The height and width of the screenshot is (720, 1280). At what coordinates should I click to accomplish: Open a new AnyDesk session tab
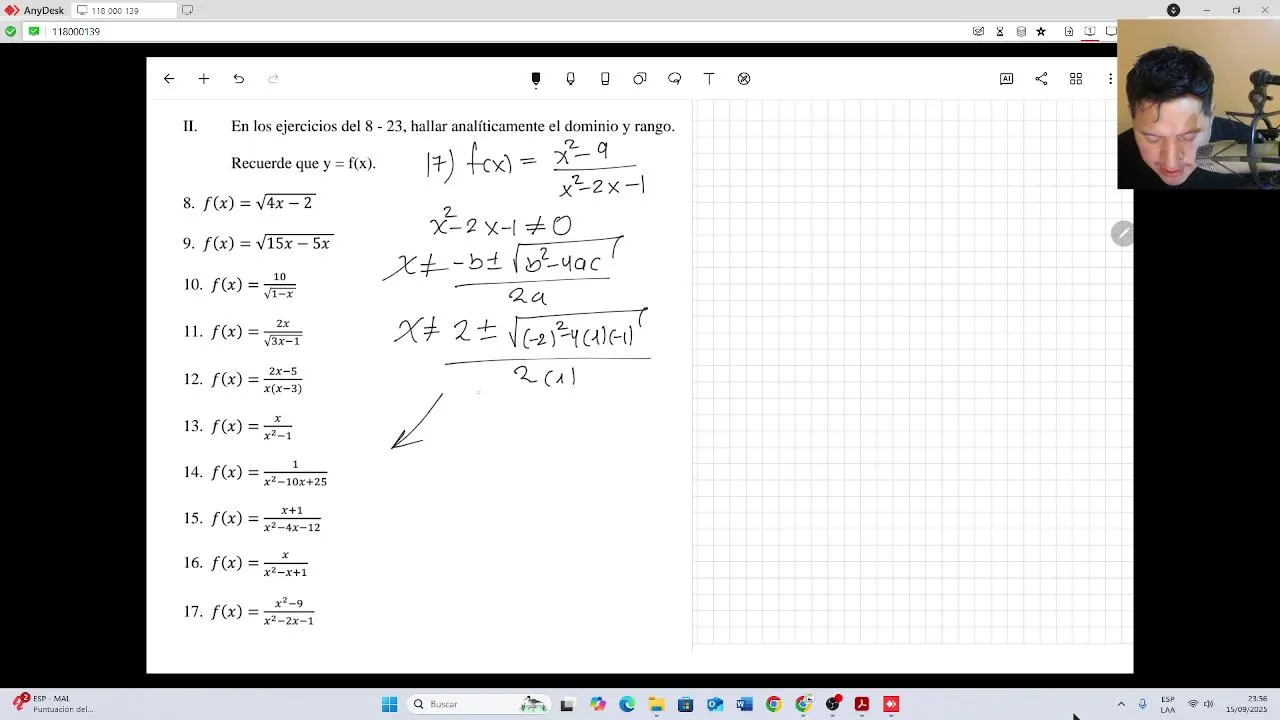(187, 10)
